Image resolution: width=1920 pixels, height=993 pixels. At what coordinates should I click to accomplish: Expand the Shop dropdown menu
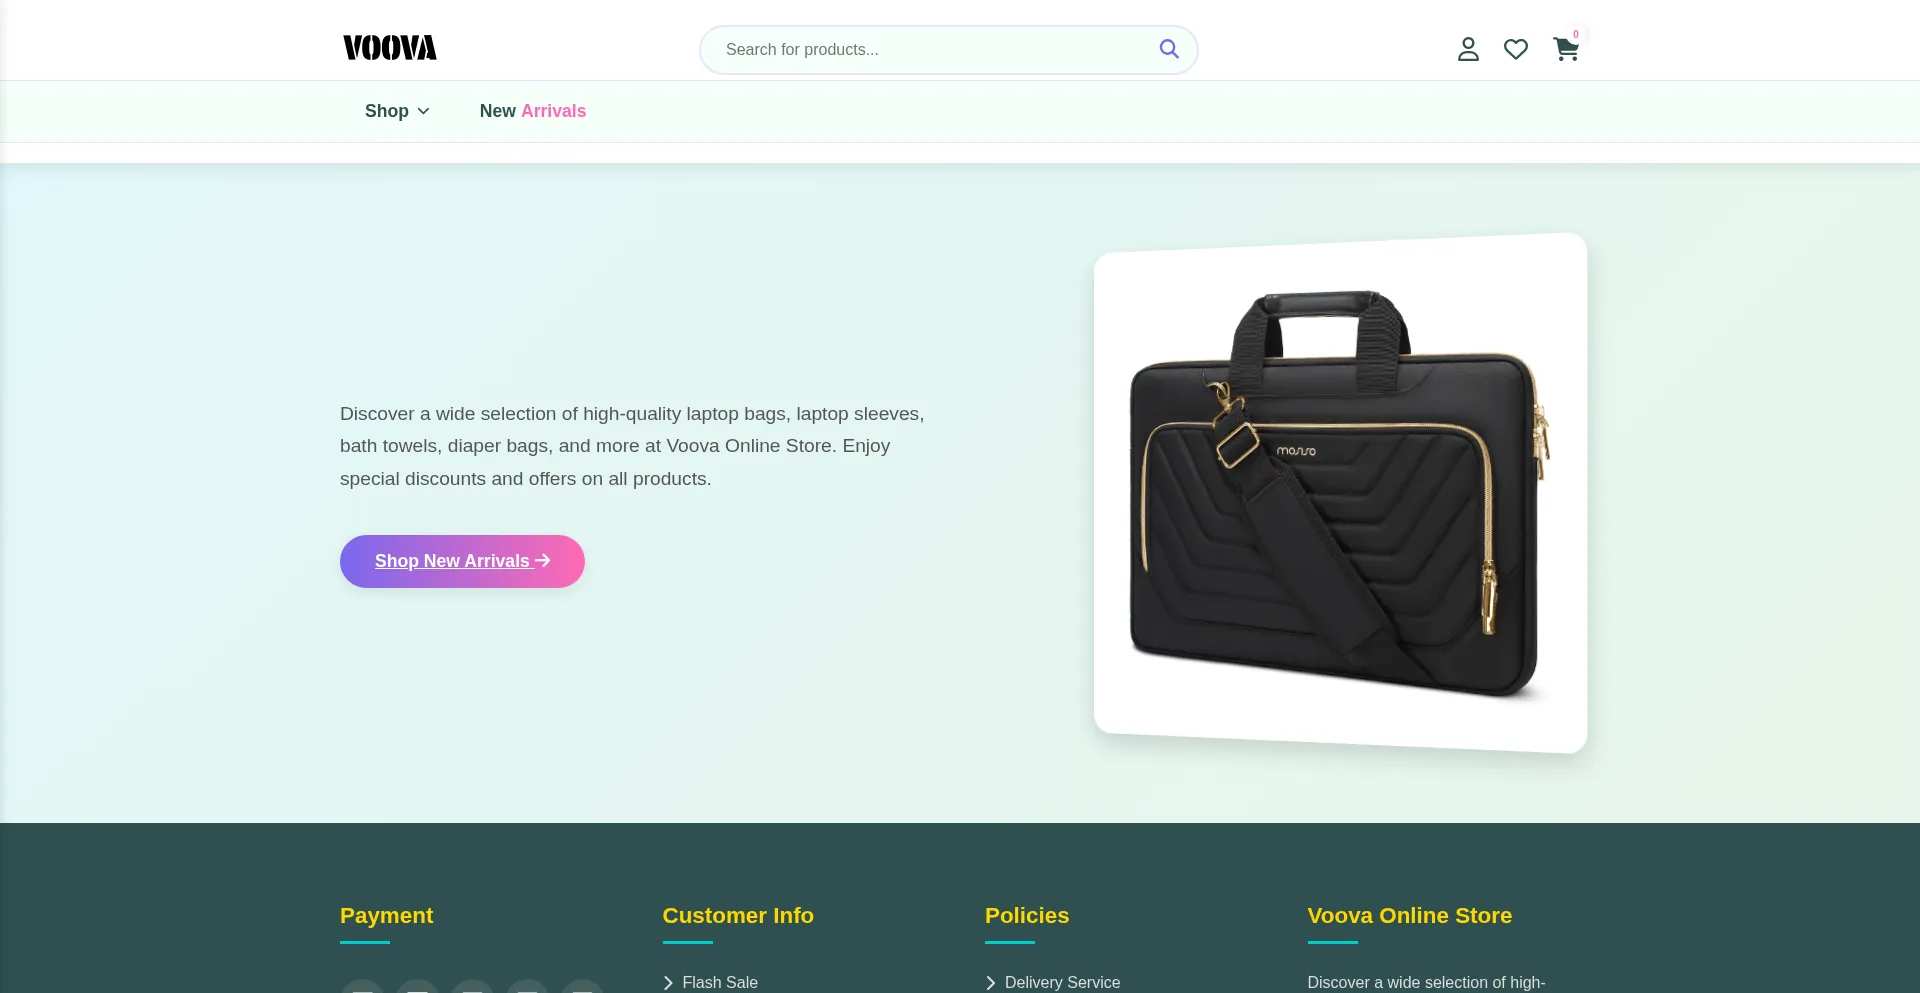(396, 111)
